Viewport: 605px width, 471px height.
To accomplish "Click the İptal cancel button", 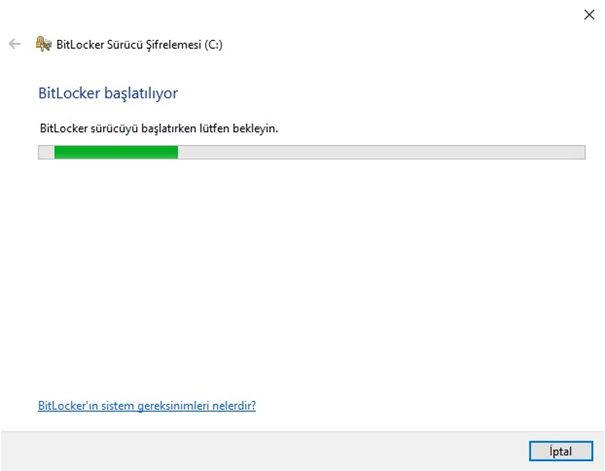I will (x=561, y=451).
